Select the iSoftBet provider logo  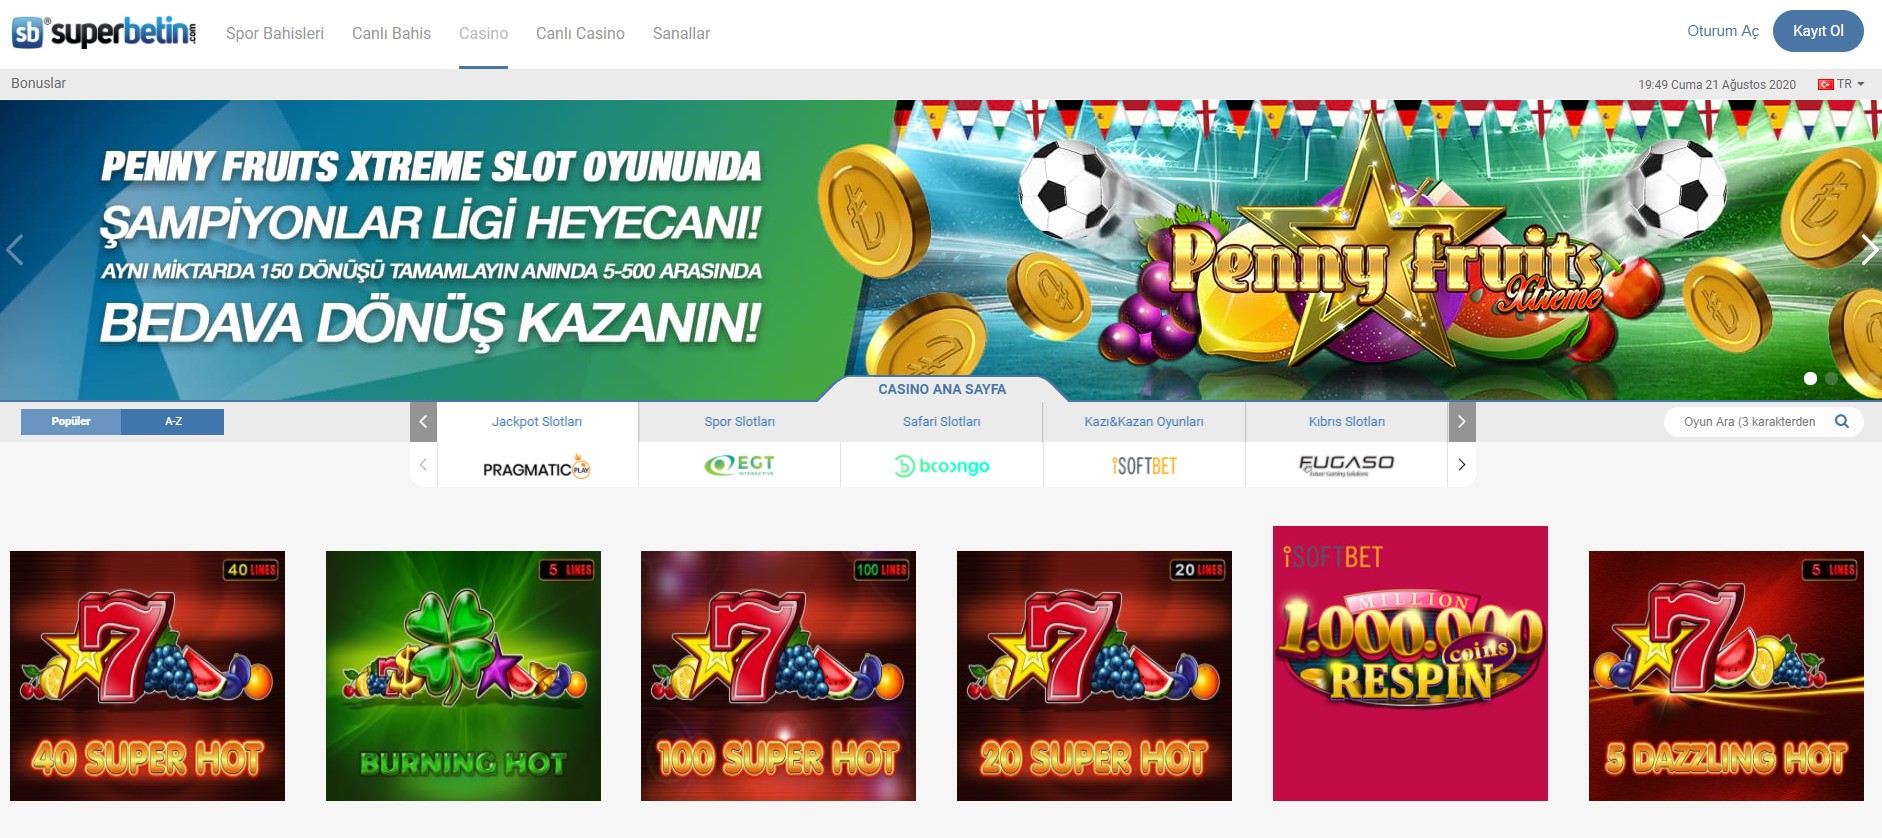coord(1144,466)
